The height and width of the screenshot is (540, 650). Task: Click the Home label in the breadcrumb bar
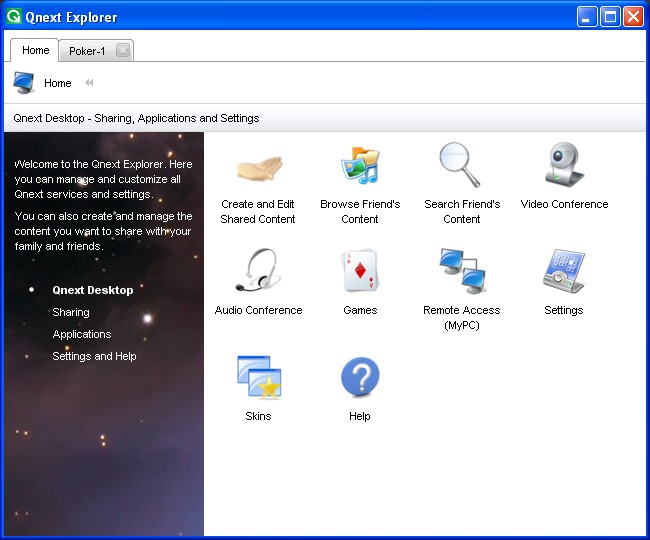(x=58, y=83)
